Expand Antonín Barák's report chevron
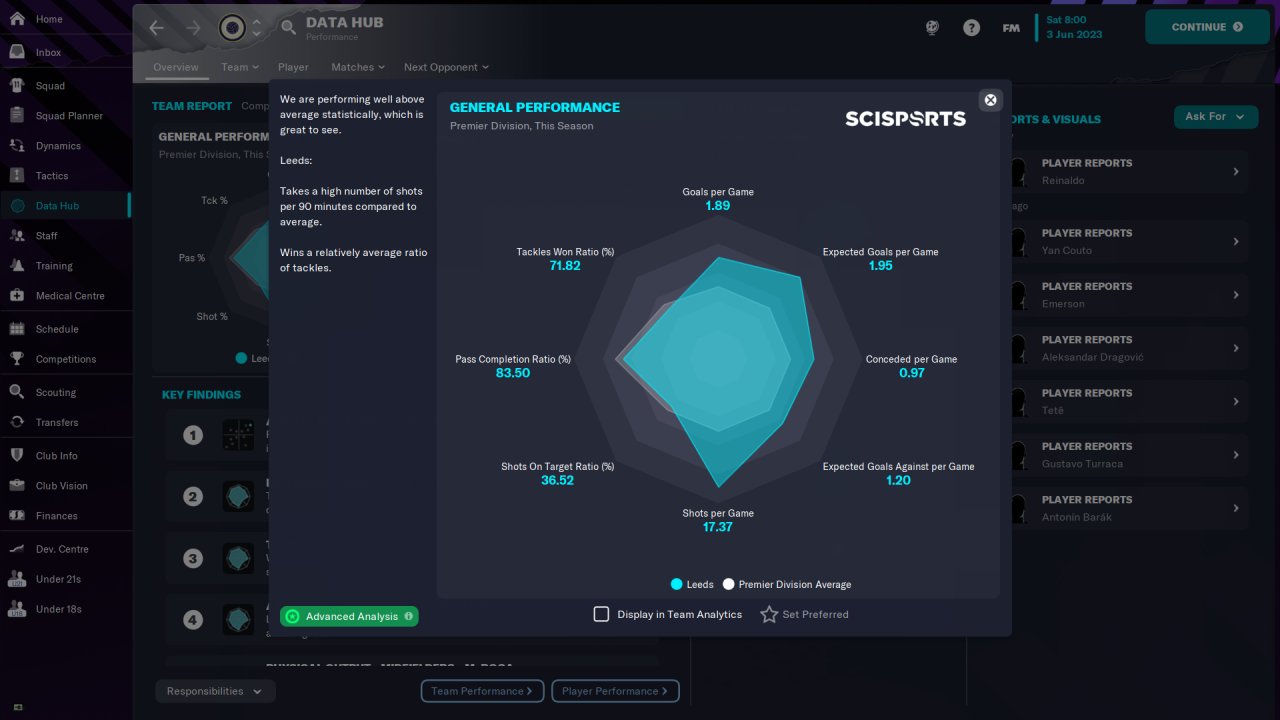Image resolution: width=1280 pixels, height=720 pixels. coord(1236,508)
